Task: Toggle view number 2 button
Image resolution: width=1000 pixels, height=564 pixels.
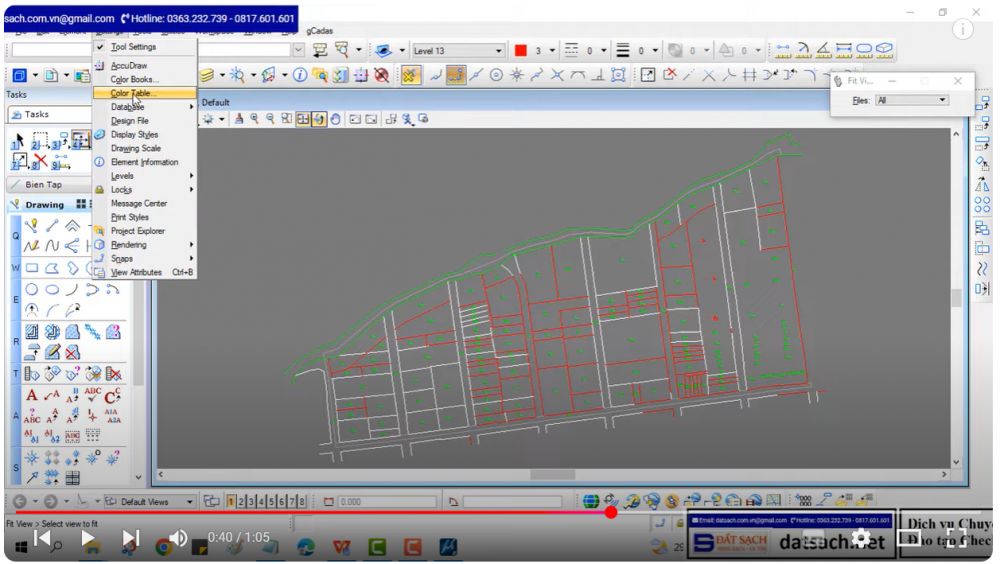Action: click(241, 501)
